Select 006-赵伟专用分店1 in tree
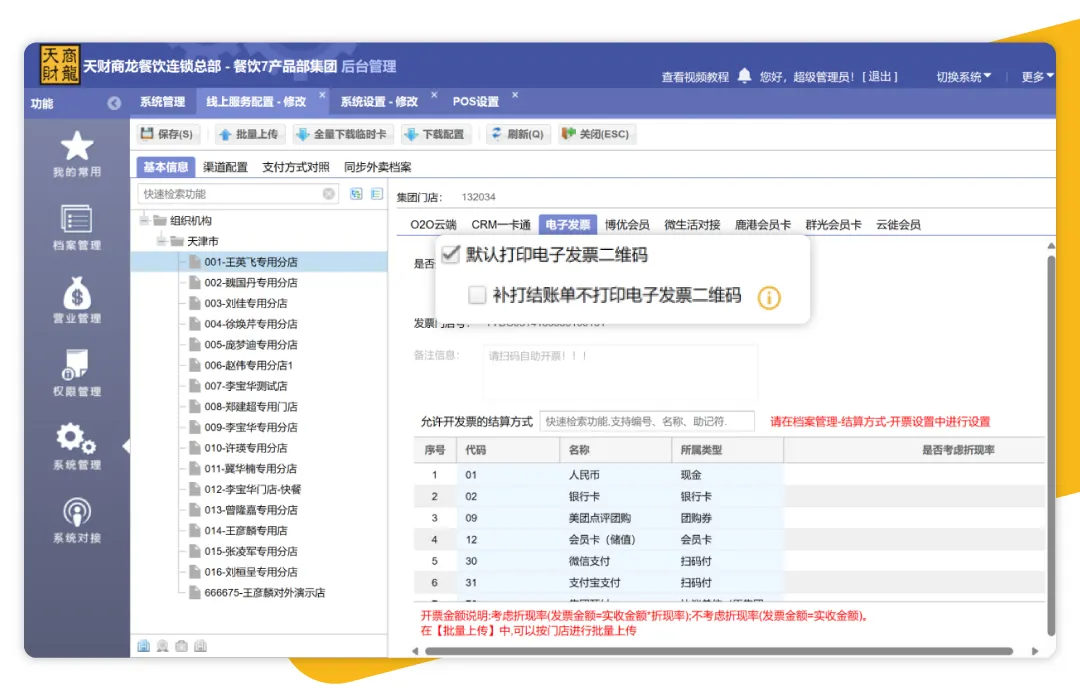This screenshot has width=1080, height=697. tap(248, 365)
